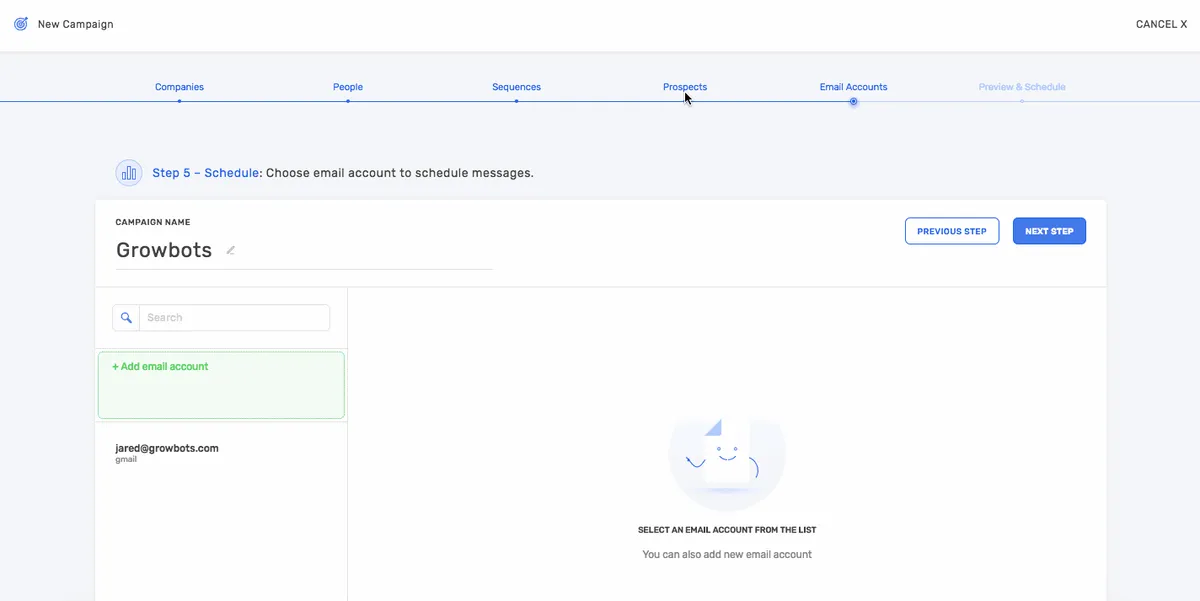Click the magnifier search icon
The width and height of the screenshot is (1200, 601).
point(126,318)
